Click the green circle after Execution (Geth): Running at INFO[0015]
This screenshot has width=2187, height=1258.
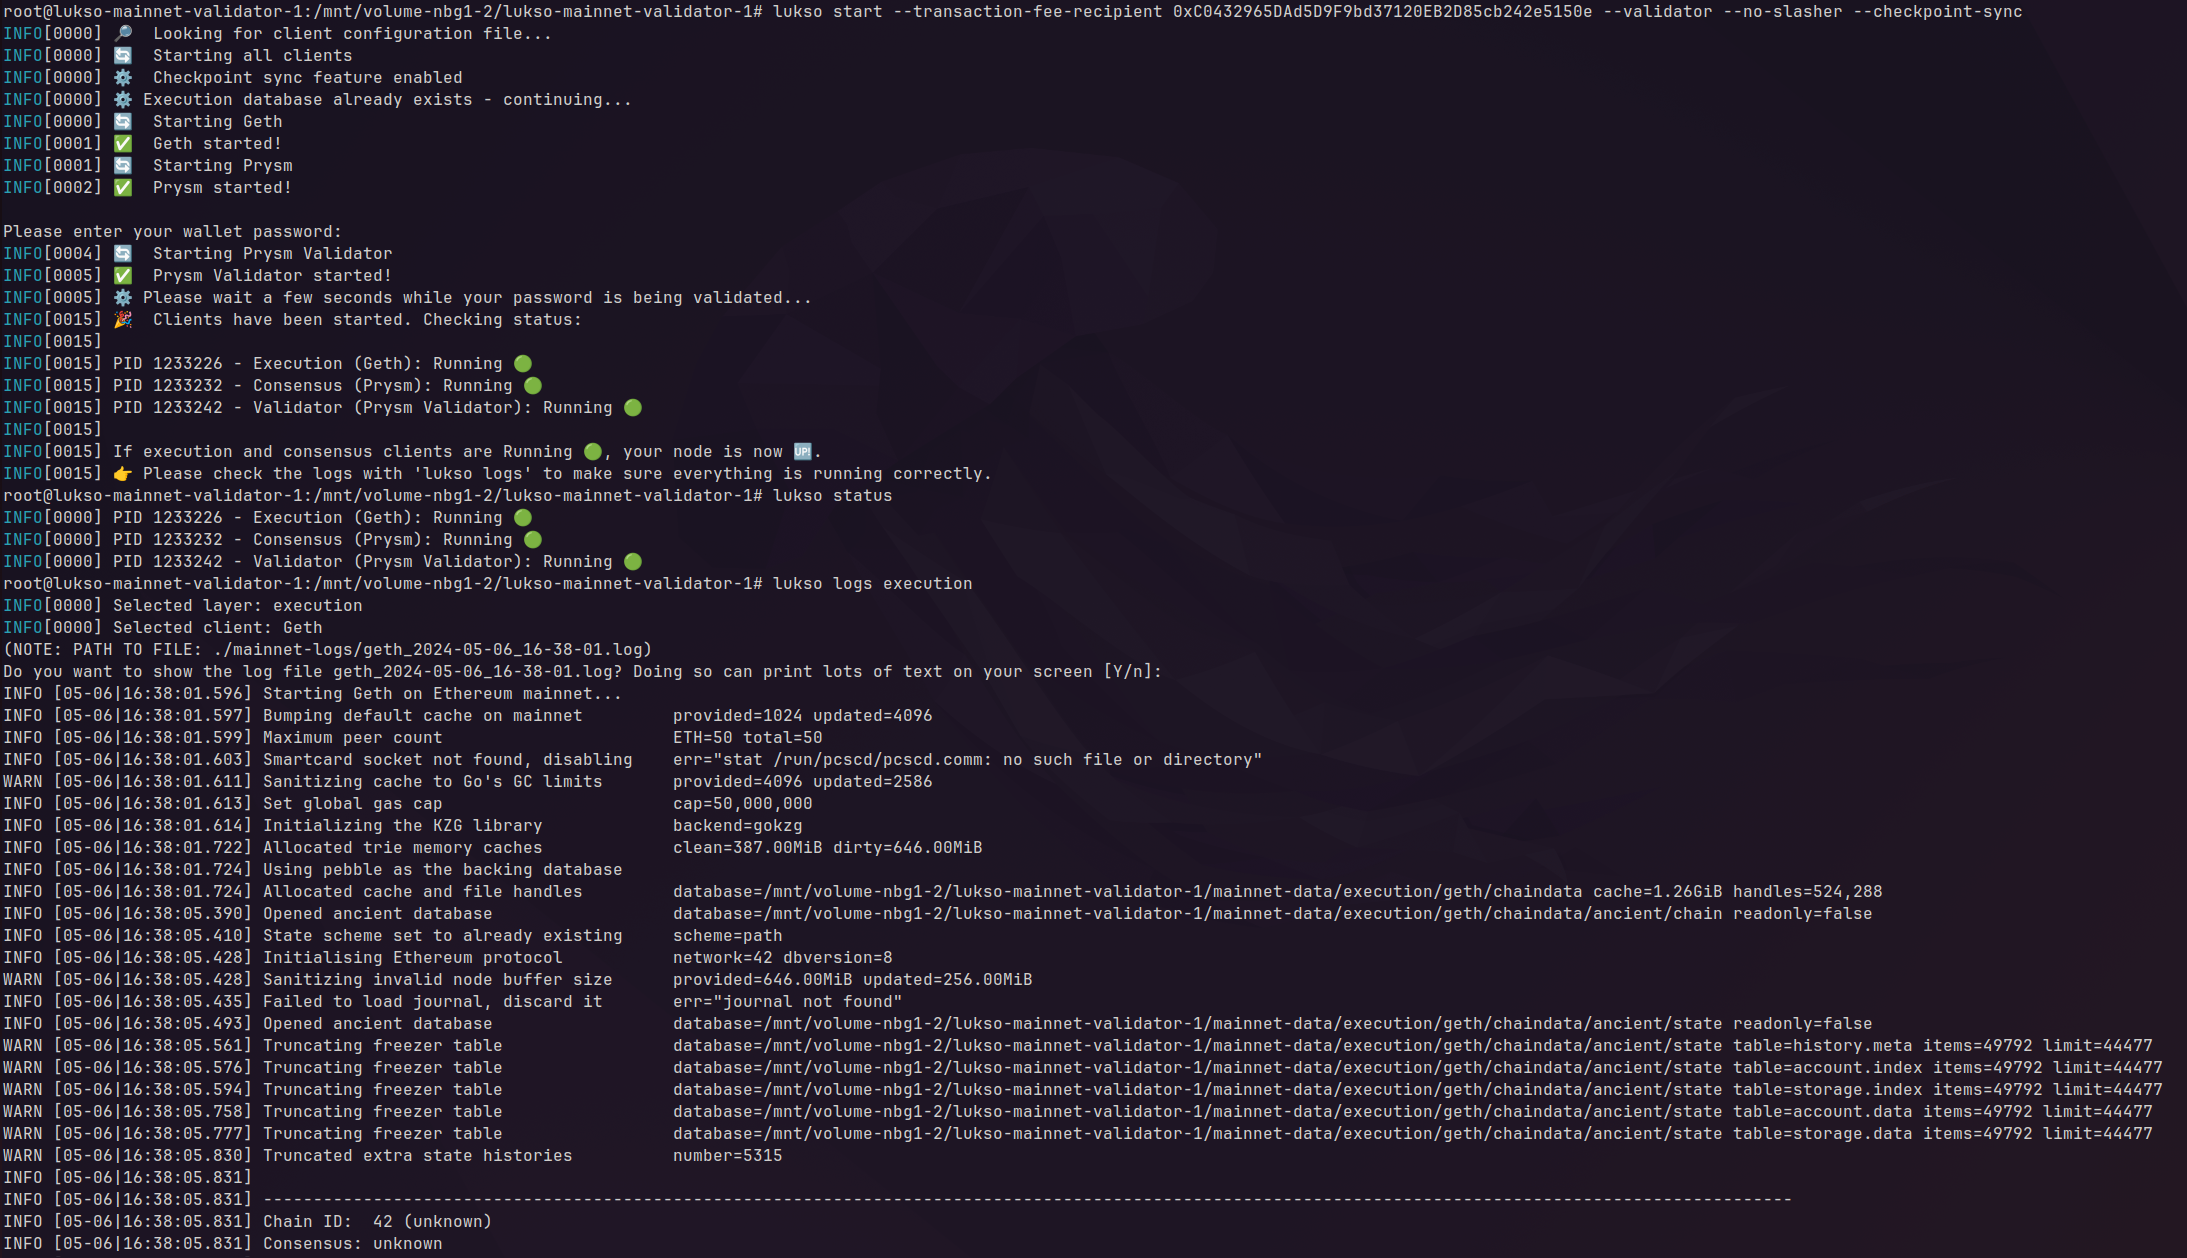(523, 364)
